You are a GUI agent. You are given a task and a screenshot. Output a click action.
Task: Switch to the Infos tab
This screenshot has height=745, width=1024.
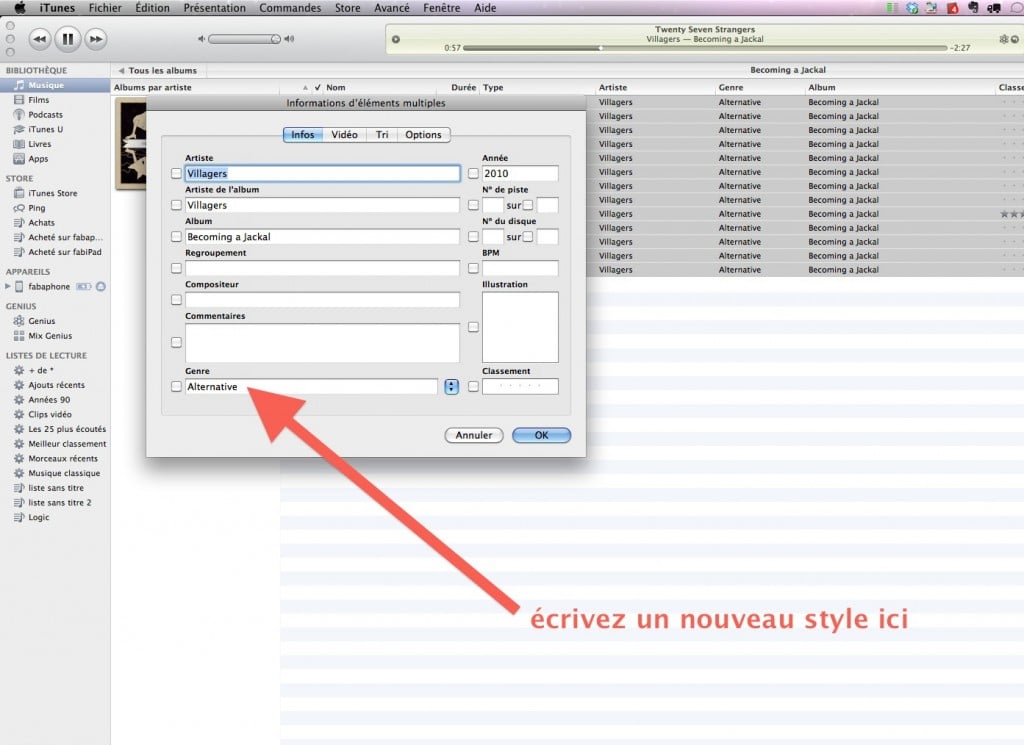(x=303, y=135)
